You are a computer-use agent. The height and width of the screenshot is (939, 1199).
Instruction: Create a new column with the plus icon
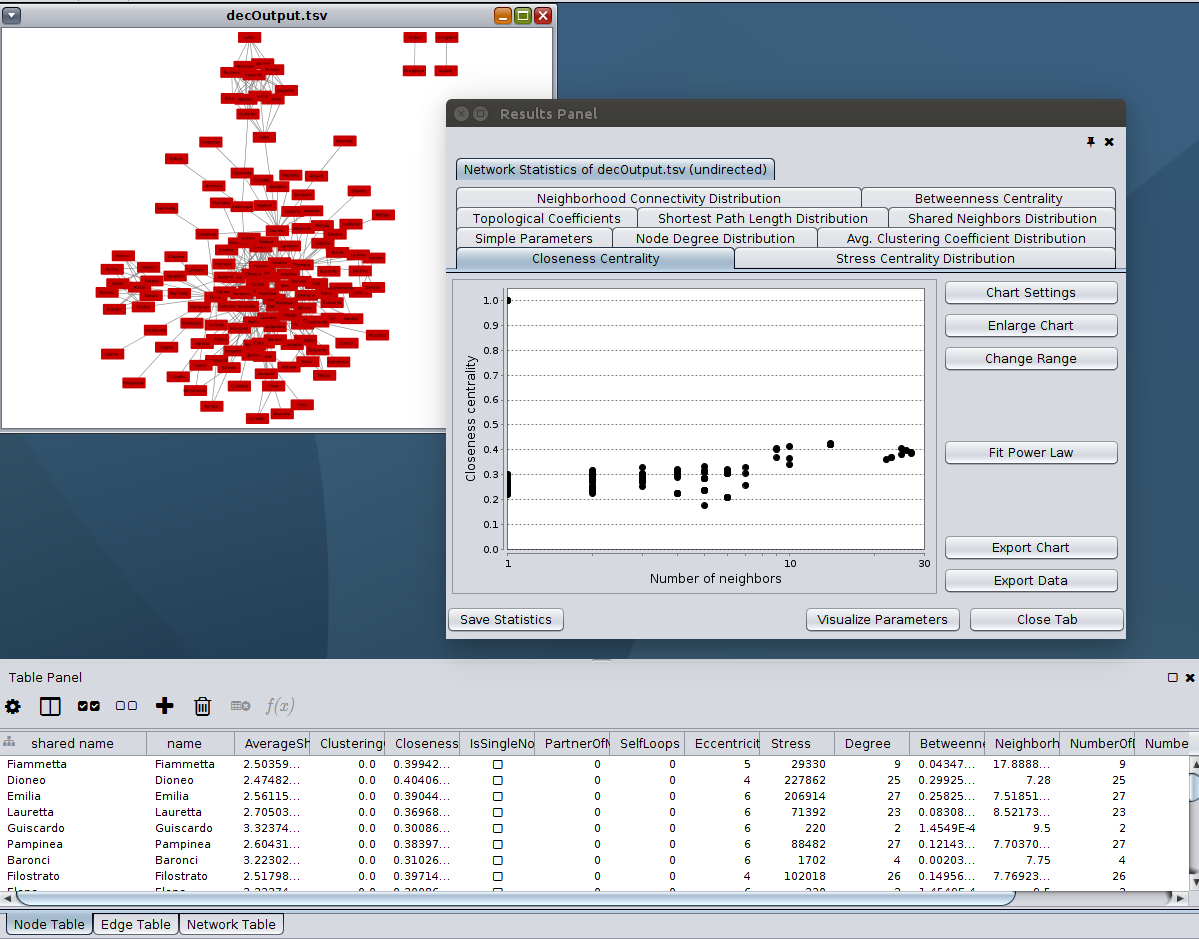[164, 706]
